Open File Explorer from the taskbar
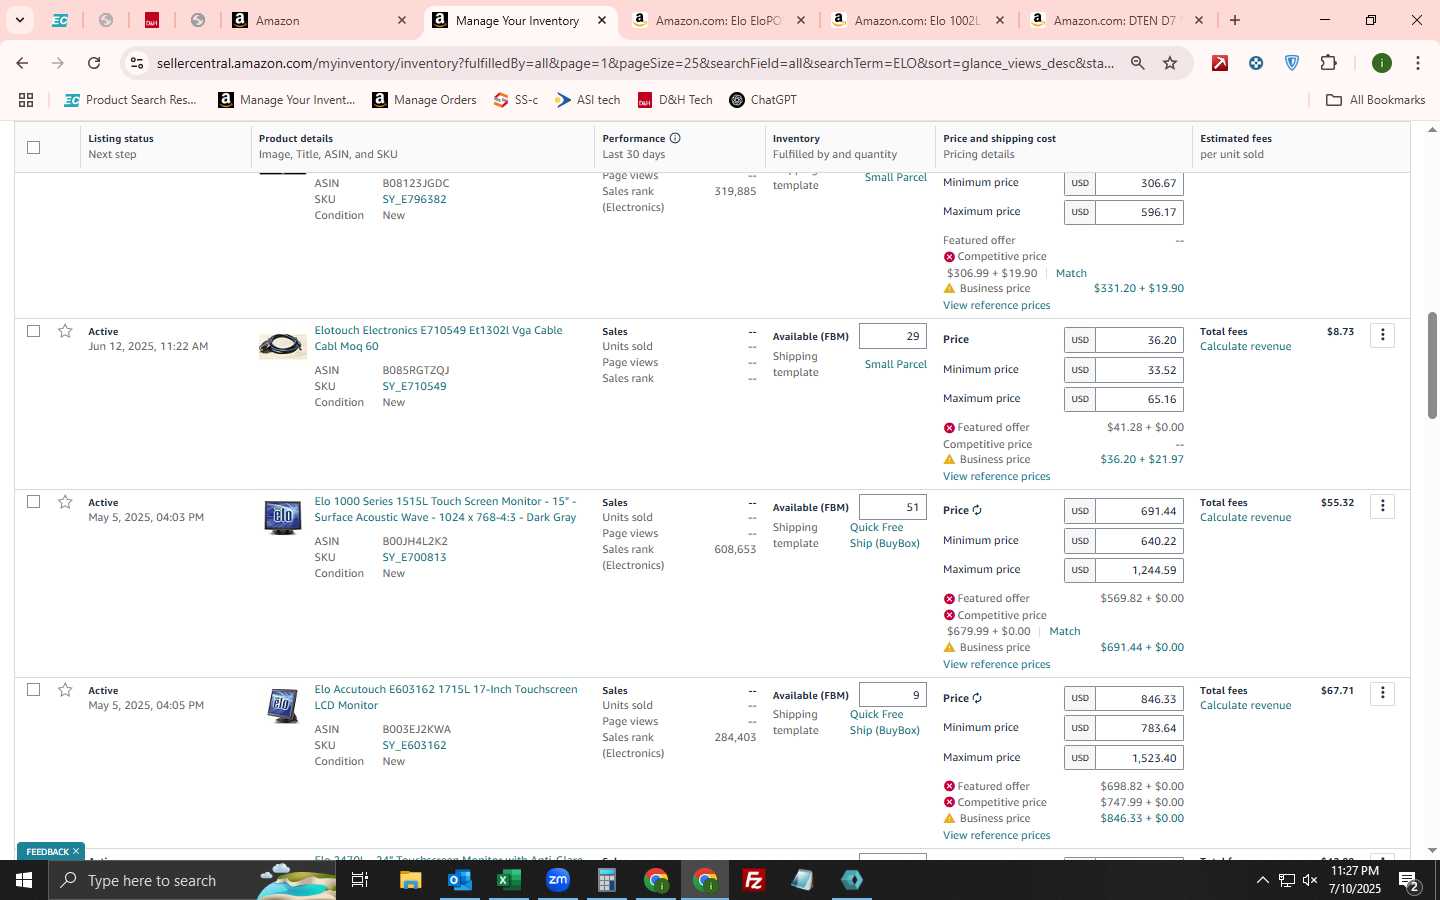 point(411,880)
